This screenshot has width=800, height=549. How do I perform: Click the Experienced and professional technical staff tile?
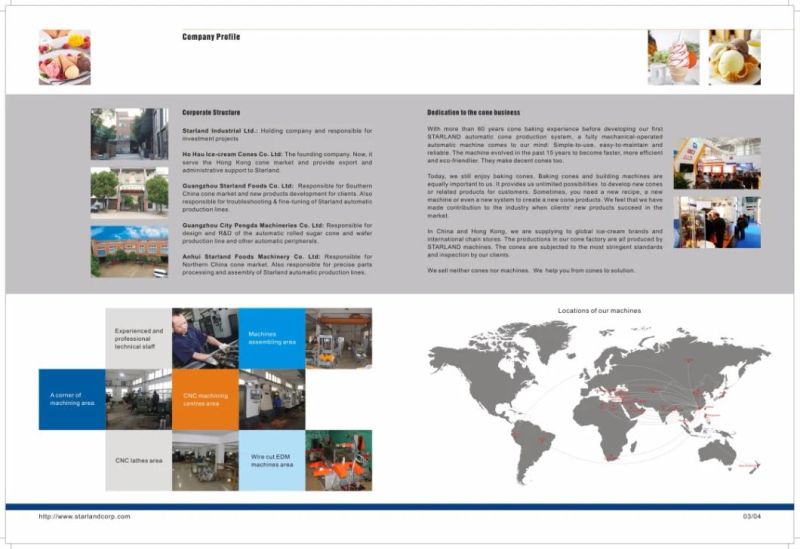pyautogui.click(x=139, y=338)
